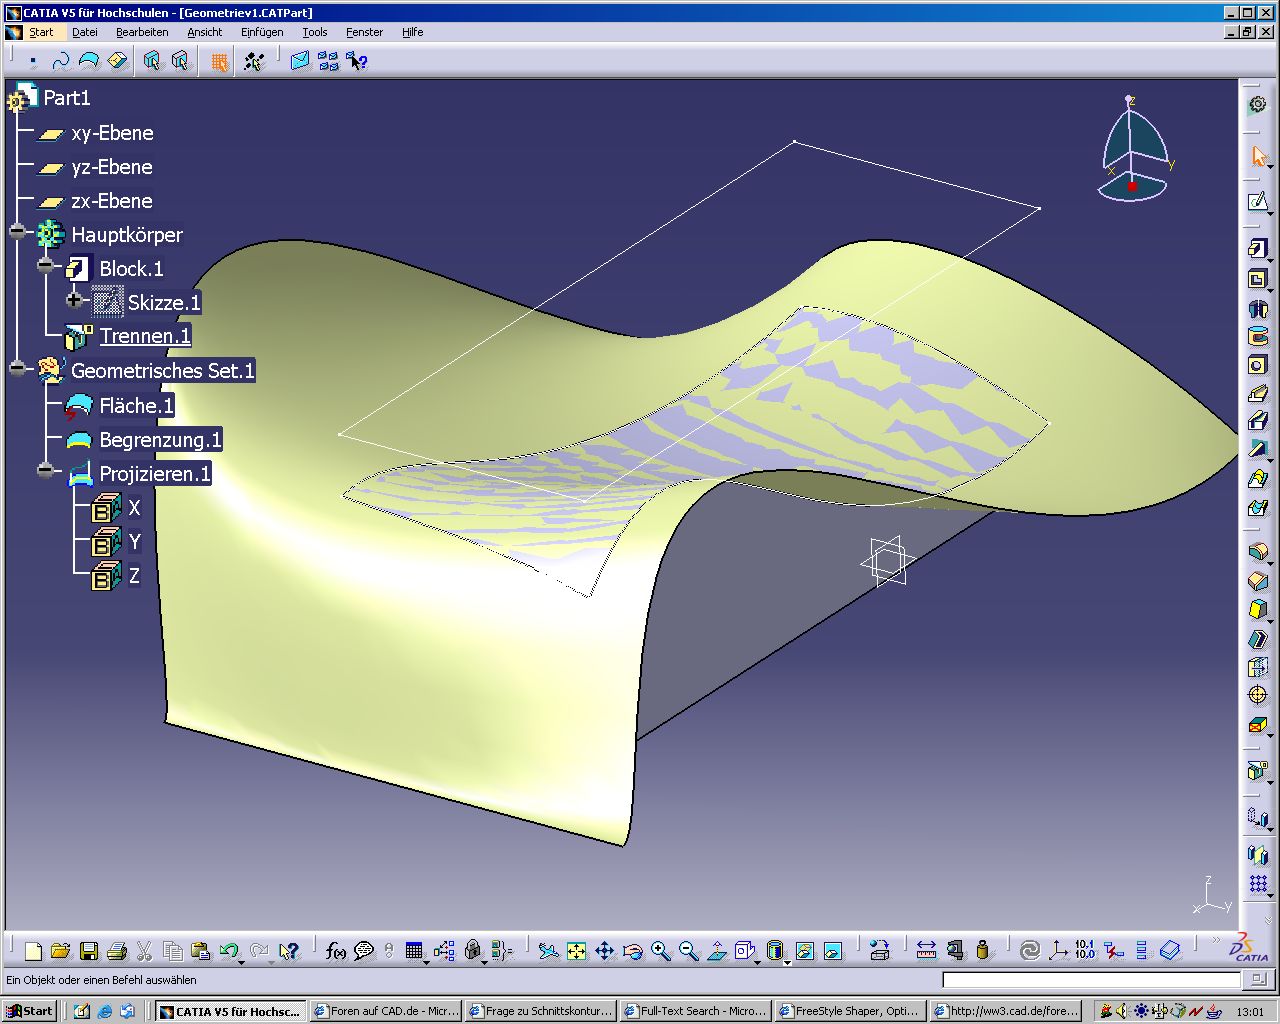Click the Pocket tool icon

[x=1258, y=279]
